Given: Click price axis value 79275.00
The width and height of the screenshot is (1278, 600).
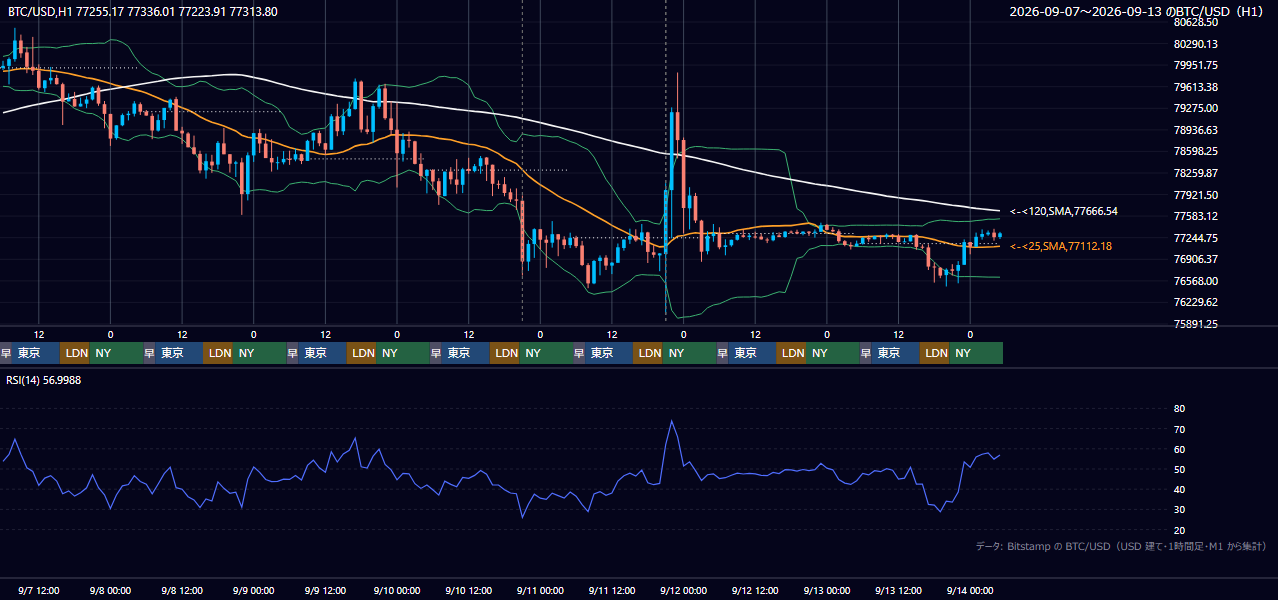Looking at the screenshot, I should (1196, 108).
